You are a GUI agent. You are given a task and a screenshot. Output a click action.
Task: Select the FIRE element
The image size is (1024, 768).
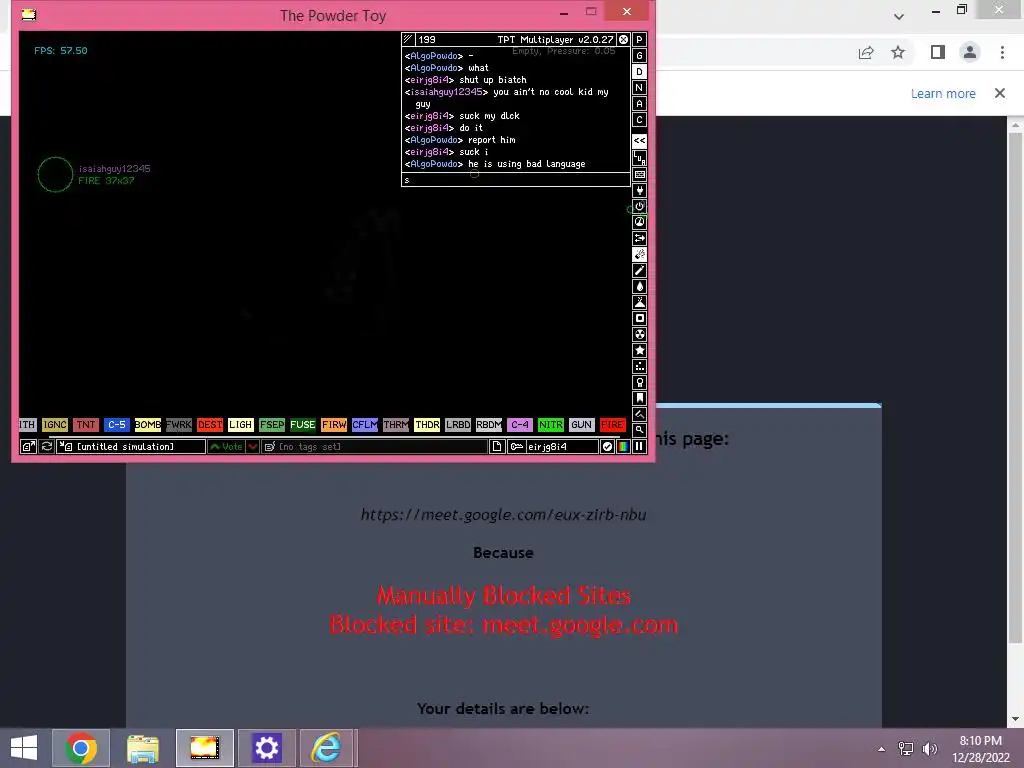point(613,424)
